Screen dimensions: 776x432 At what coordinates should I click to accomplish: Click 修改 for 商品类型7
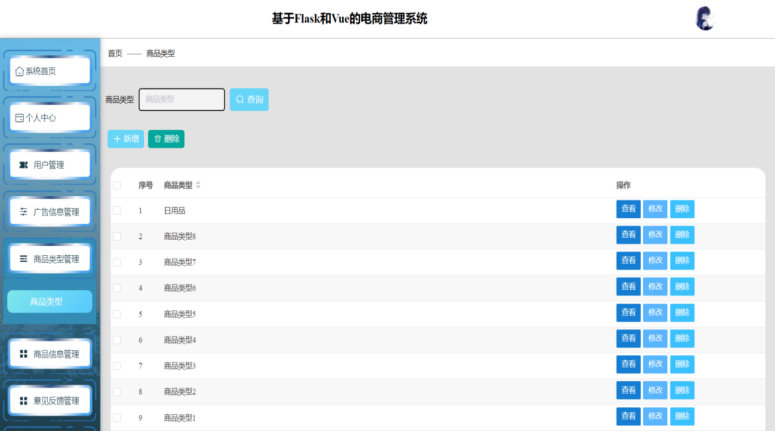click(x=655, y=260)
